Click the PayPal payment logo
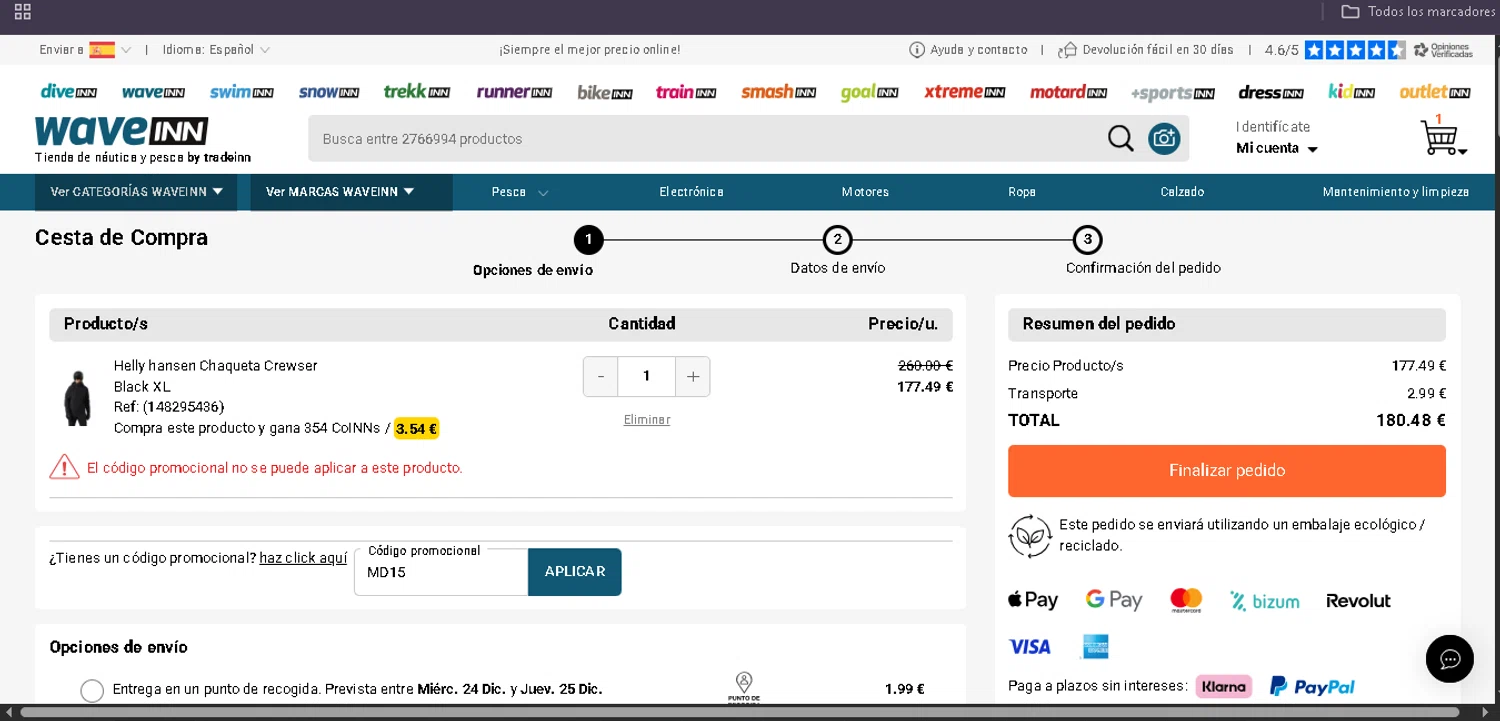This screenshot has width=1500, height=721. 1312,686
